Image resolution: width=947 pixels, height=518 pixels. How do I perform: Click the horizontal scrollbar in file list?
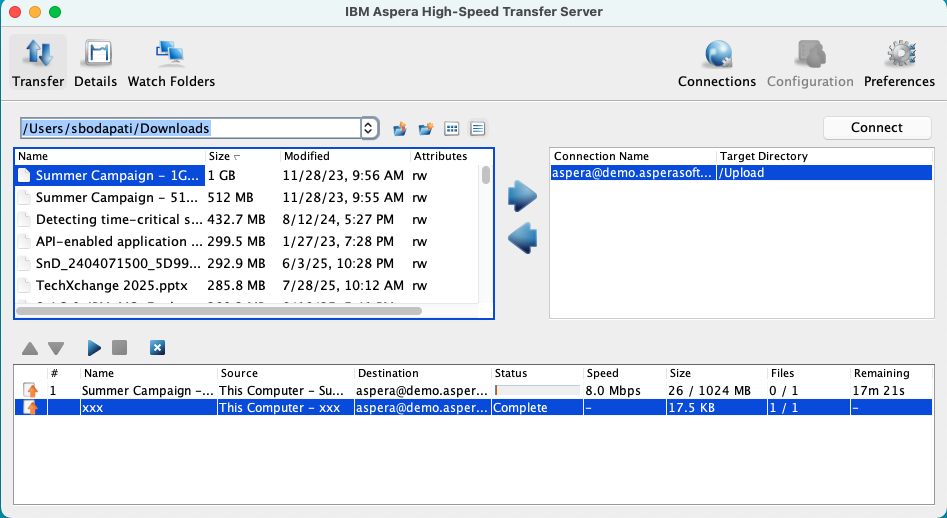[219, 311]
